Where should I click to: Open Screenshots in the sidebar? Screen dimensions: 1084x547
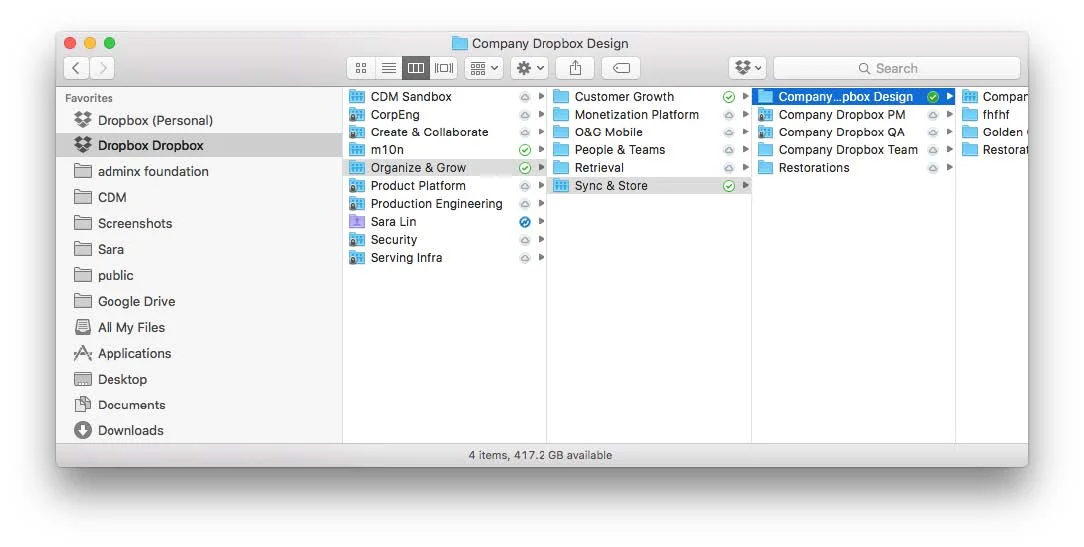point(199,223)
